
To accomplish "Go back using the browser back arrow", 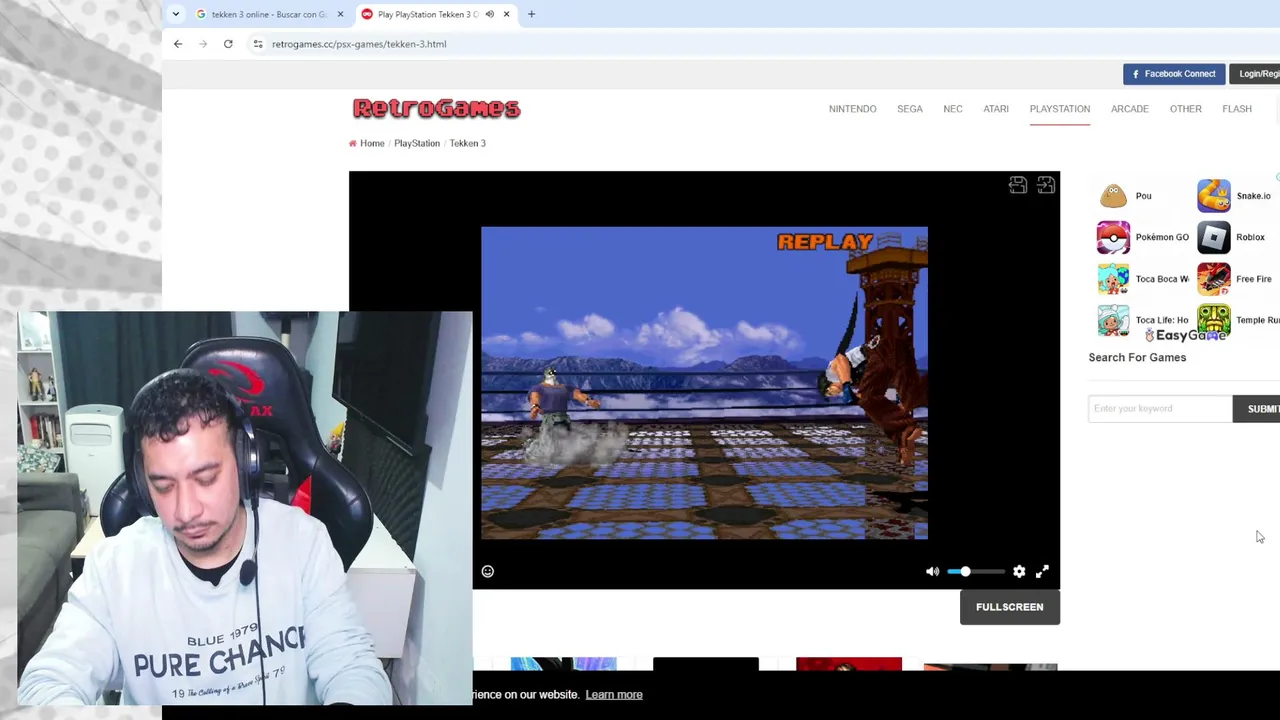I will click(x=178, y=44).
